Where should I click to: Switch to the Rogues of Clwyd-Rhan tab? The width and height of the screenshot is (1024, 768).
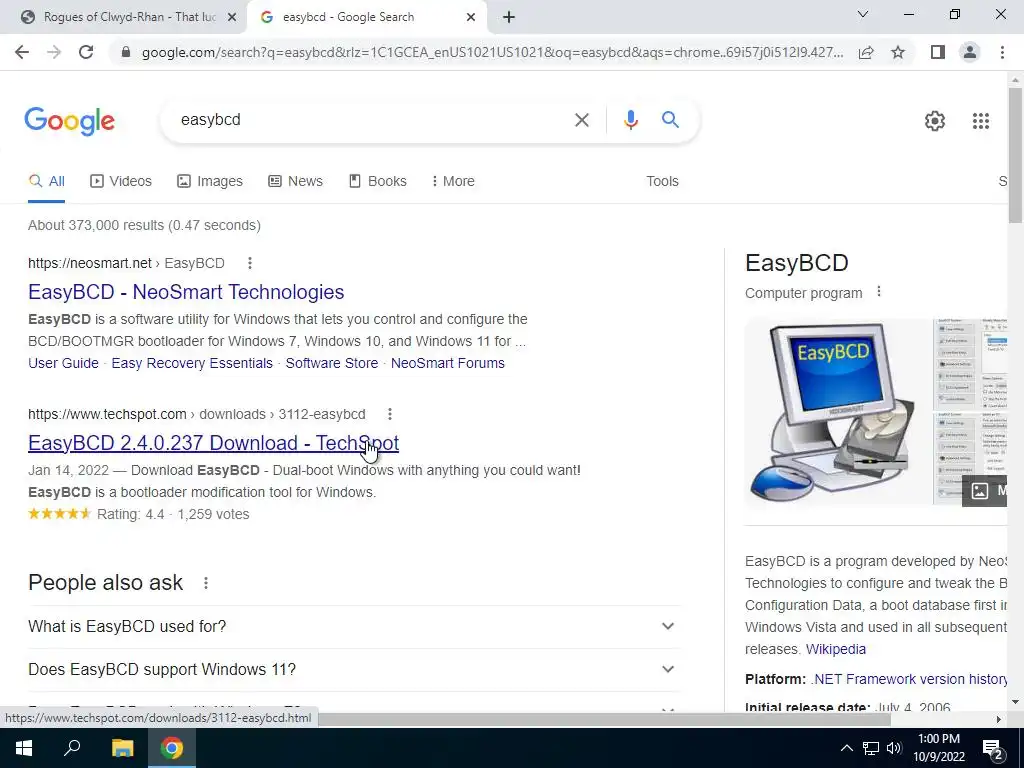[129, 17]
